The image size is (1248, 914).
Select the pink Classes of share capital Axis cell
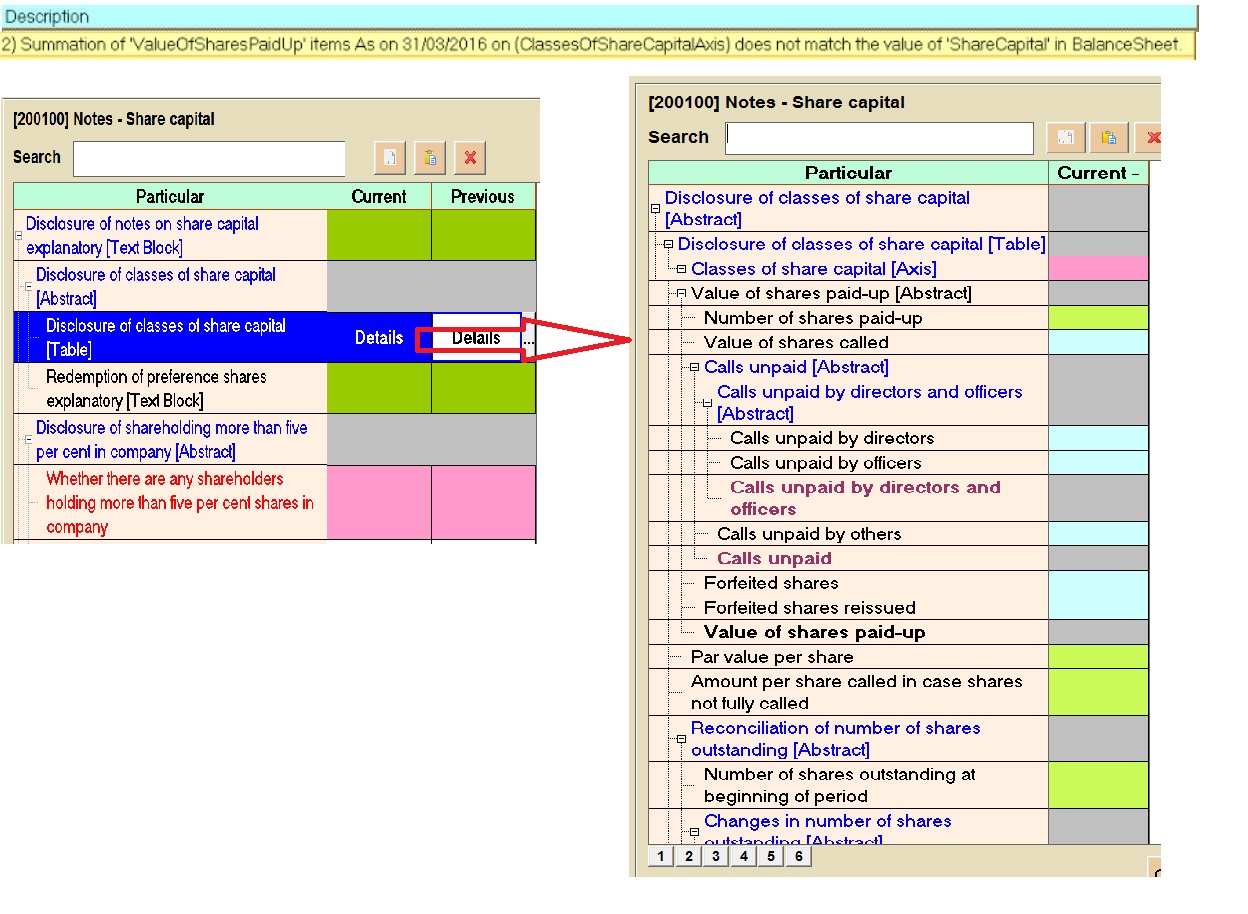point(1097,268)
